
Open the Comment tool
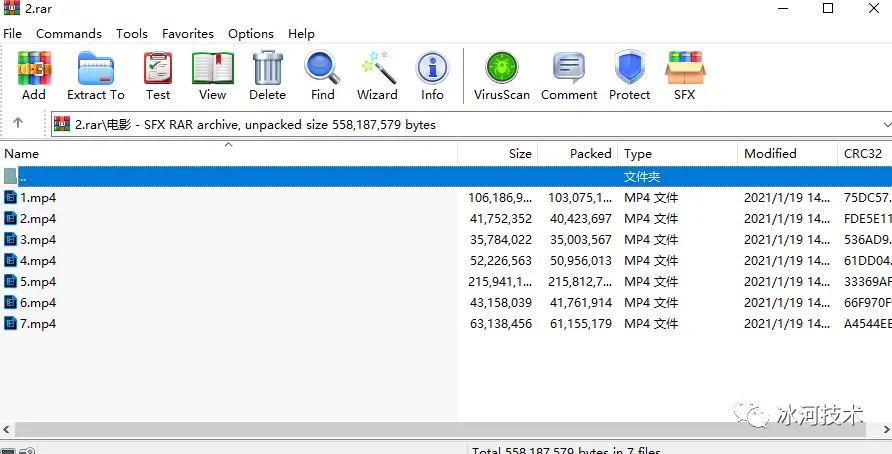pos(569,69)
